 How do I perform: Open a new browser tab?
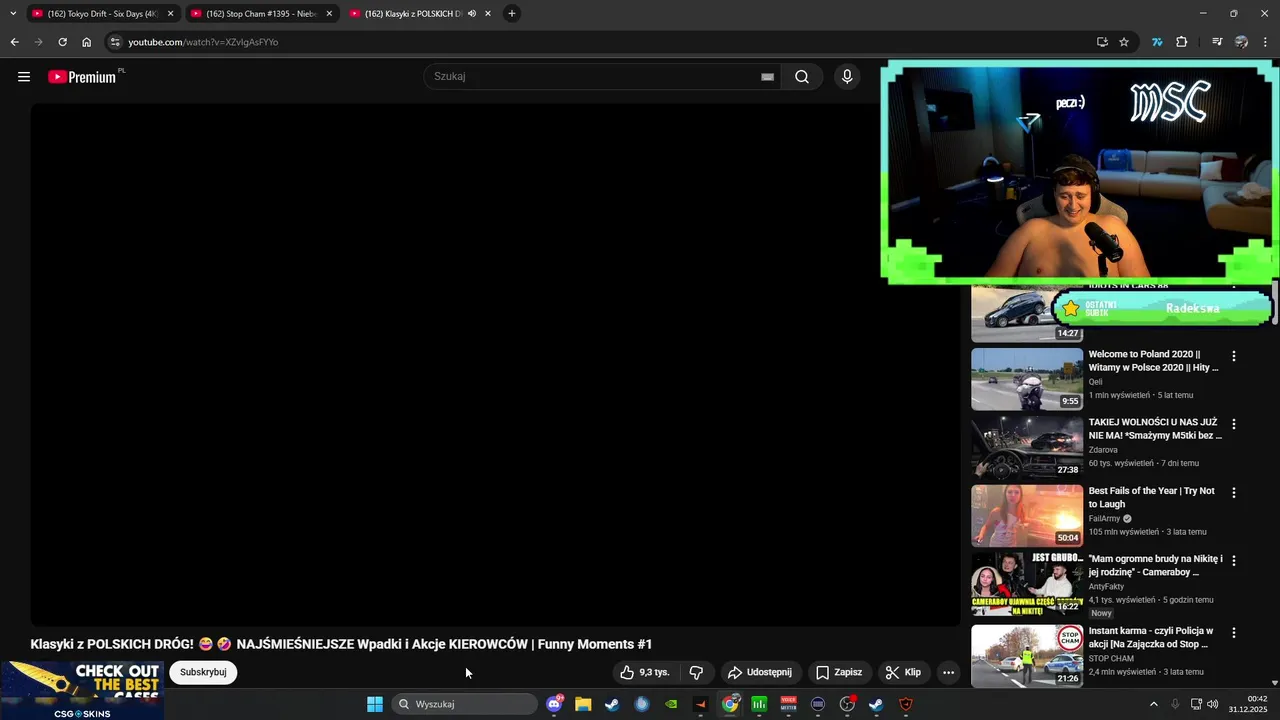512,14
